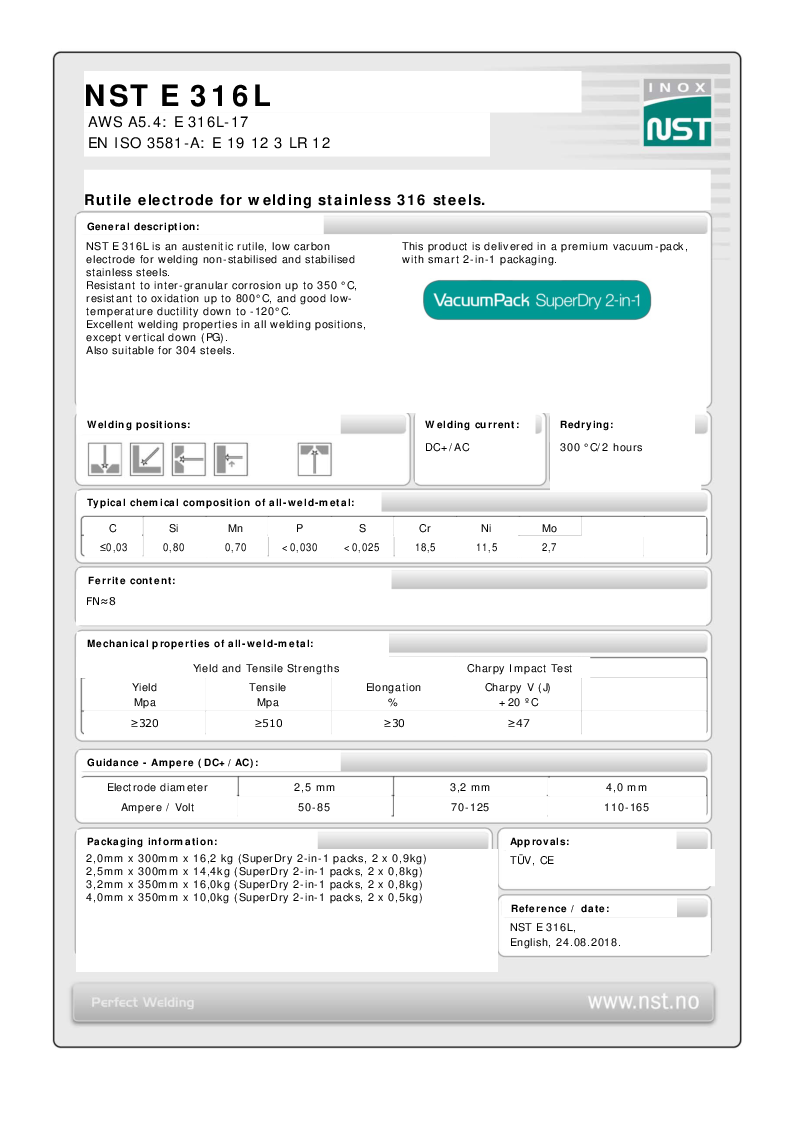Select the 70-125 ampere cell

point(470,808)
